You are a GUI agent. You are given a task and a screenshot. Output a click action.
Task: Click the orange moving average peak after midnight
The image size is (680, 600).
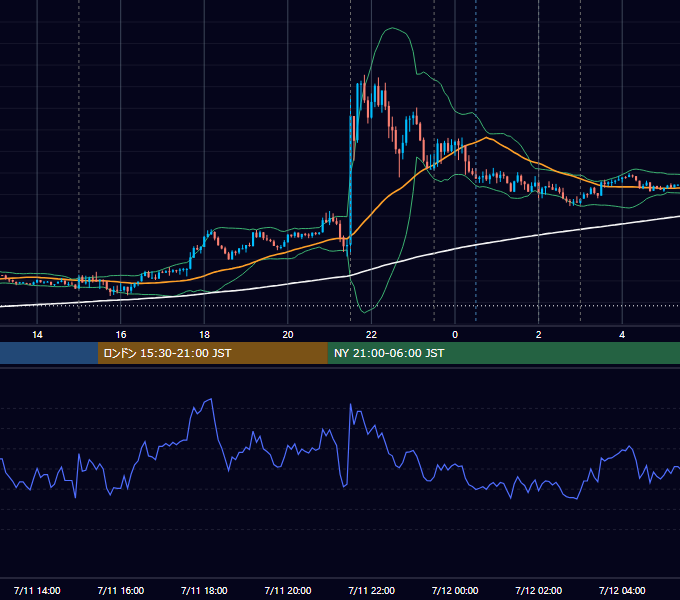coord(487,138)
